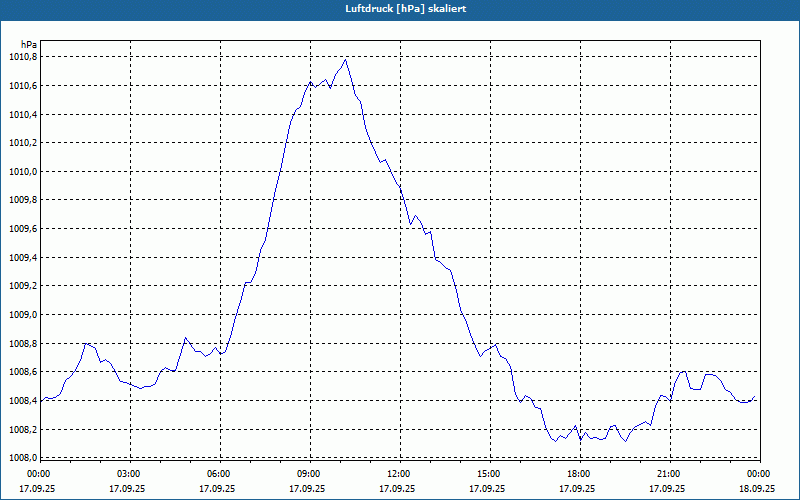Select the 1009,0 y-axis label

point(23,315)
